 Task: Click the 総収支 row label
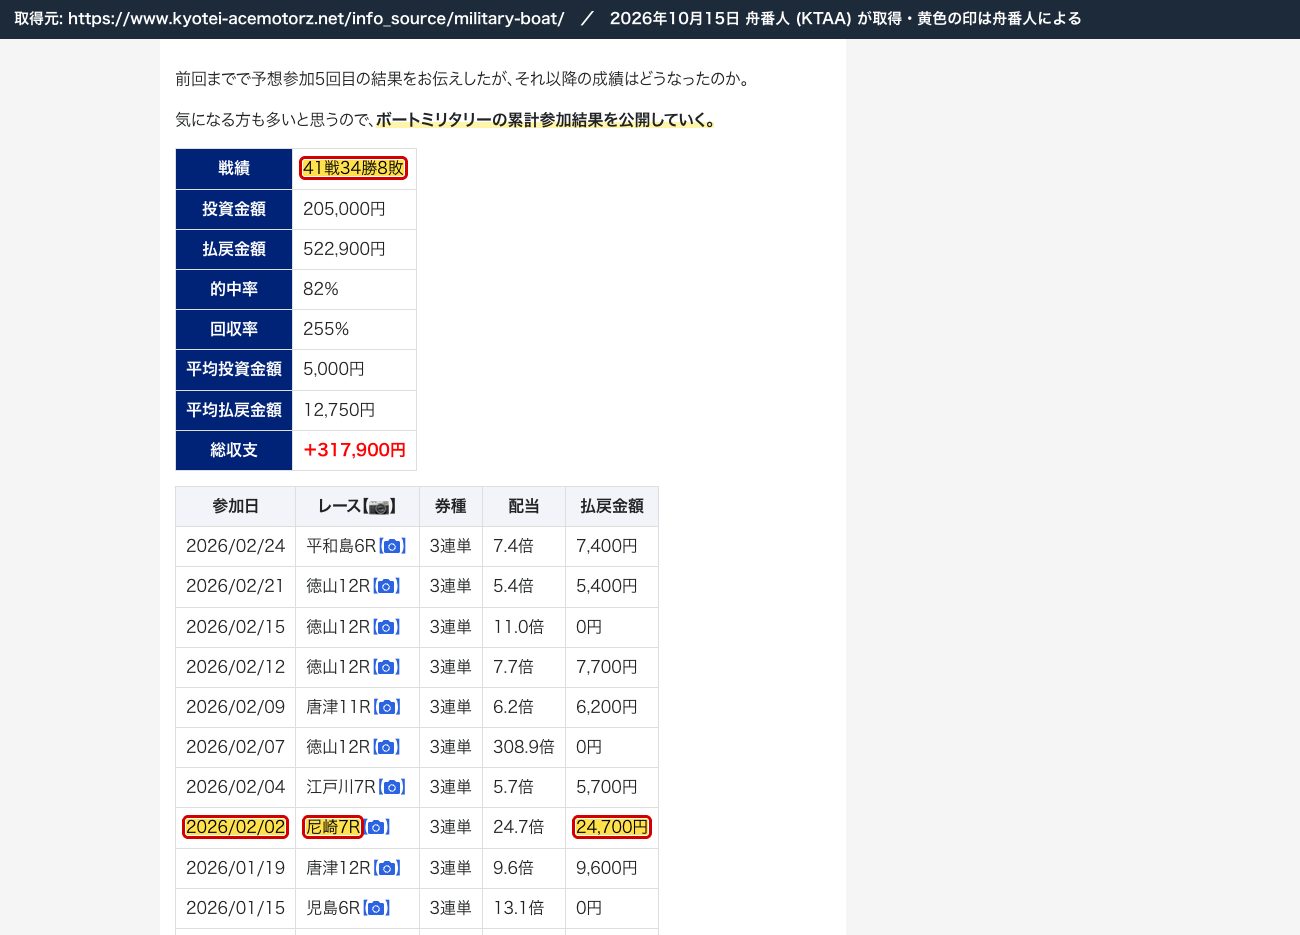coord(234,450)
